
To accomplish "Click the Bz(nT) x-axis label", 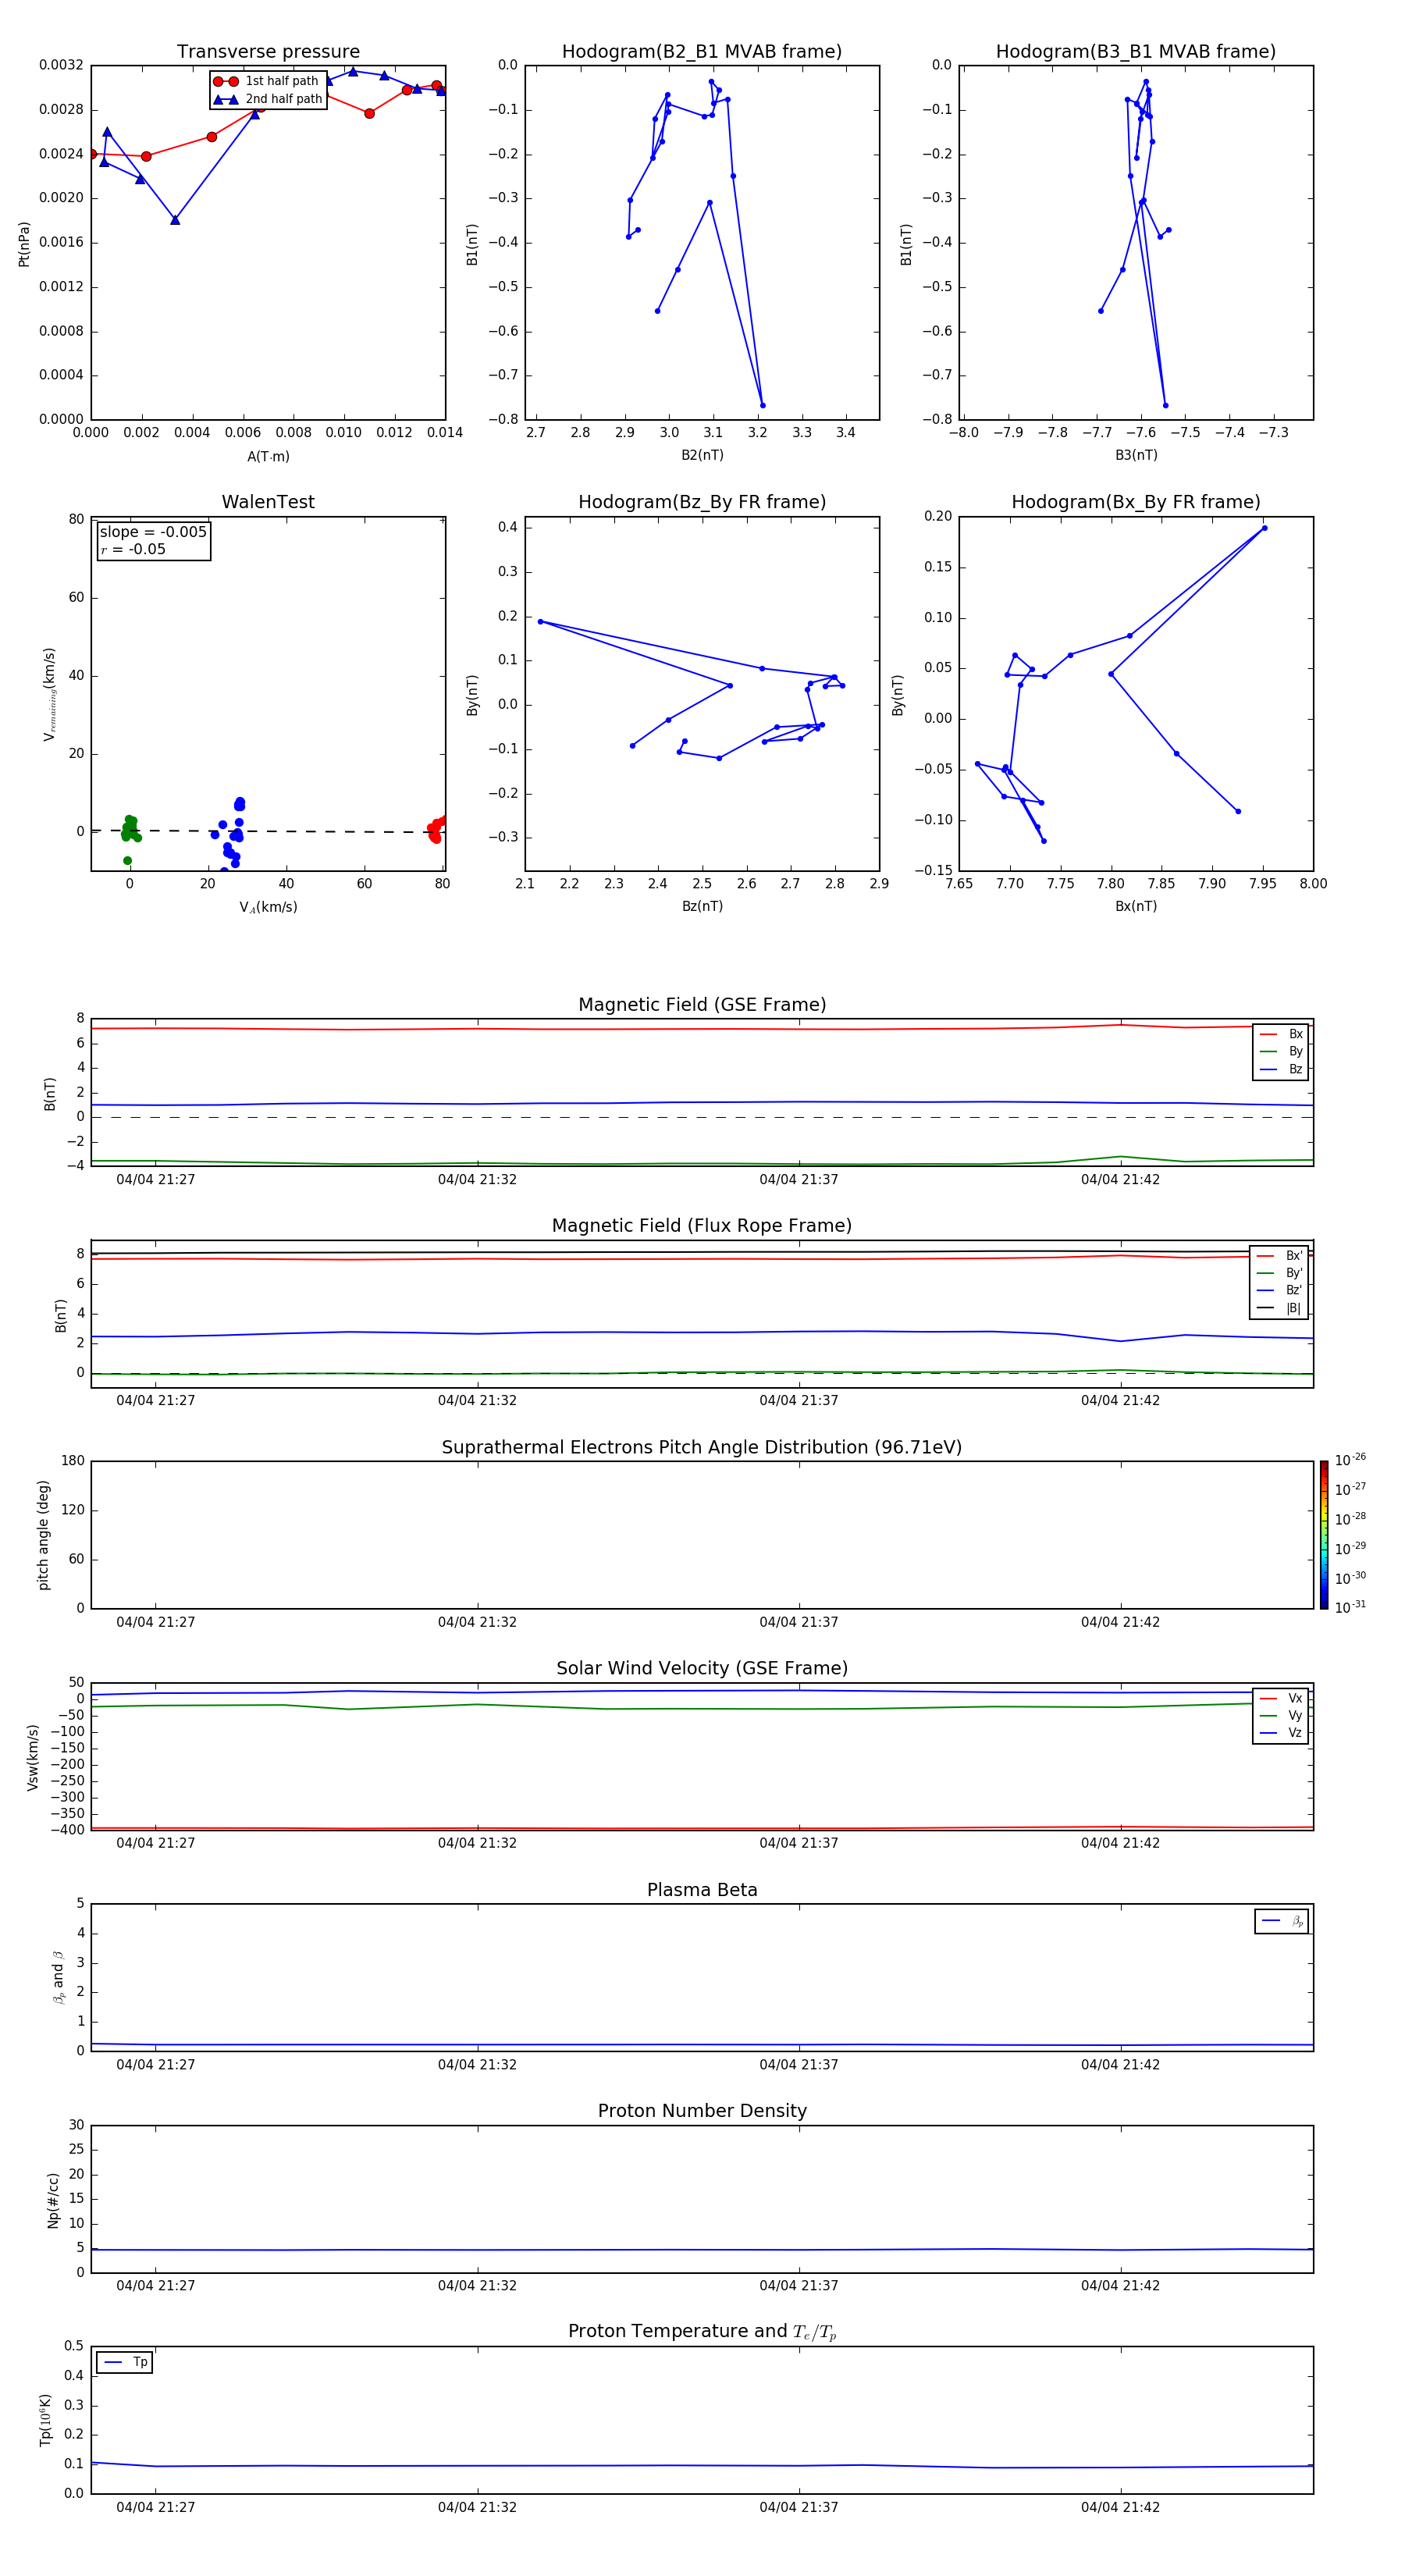I will [702, 906].
